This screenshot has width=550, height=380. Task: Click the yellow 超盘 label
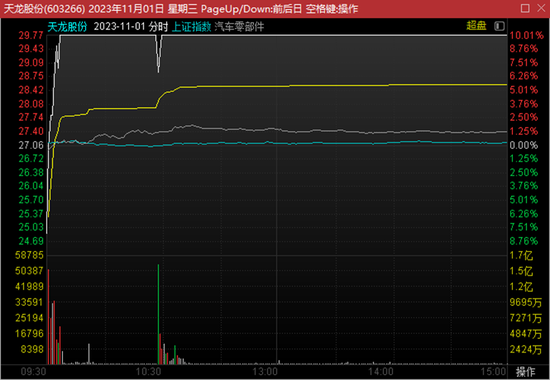476,26
